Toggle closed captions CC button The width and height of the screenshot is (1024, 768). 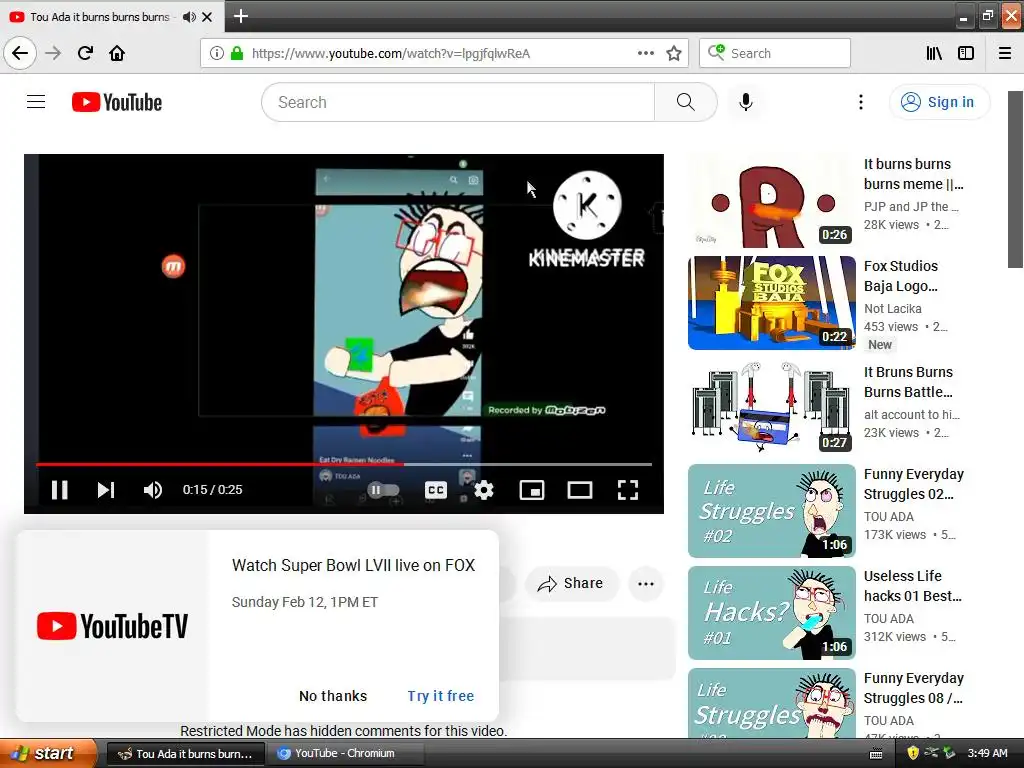pos(436,490)
